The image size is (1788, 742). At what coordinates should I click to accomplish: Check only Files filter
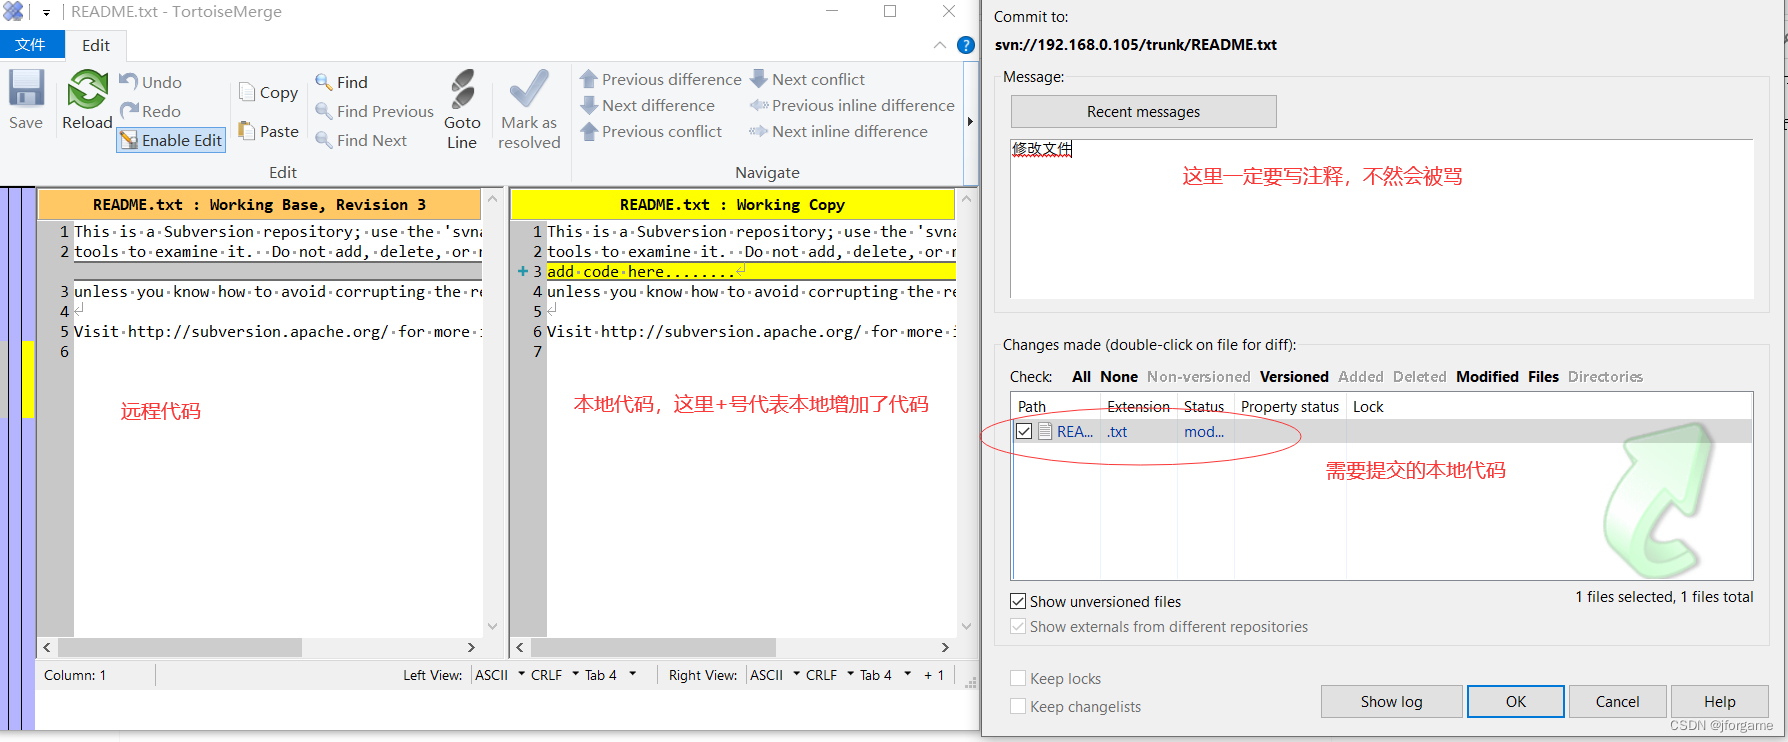click(x=1543, y=377)
